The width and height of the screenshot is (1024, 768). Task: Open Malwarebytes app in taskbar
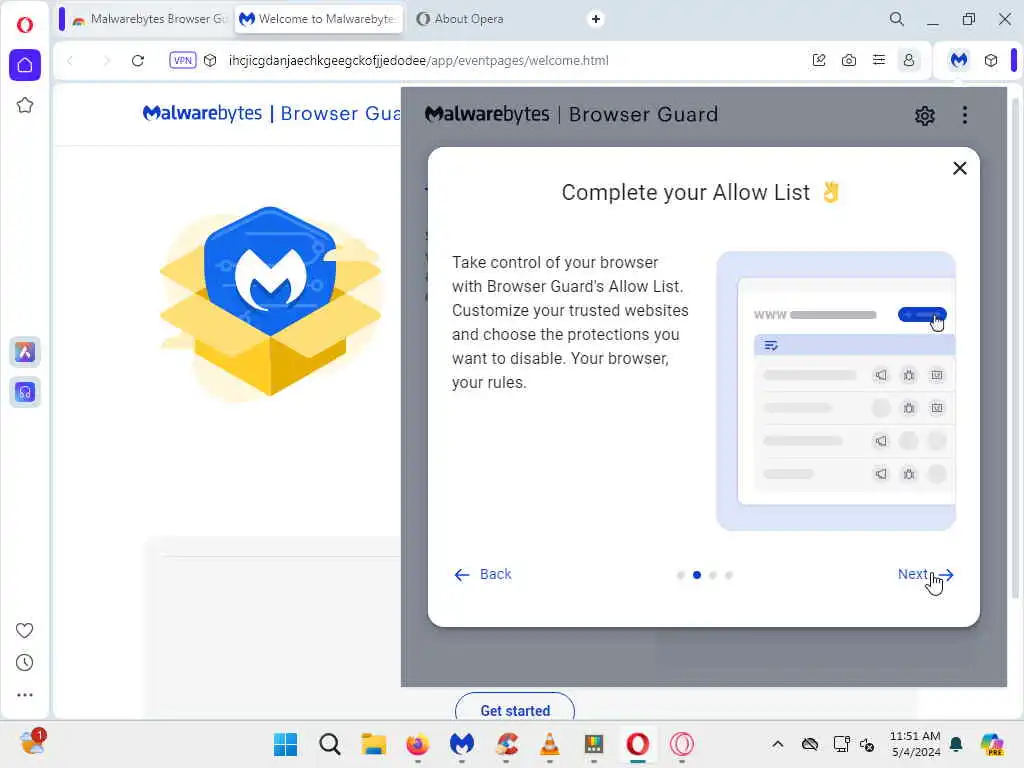[462, 744]
